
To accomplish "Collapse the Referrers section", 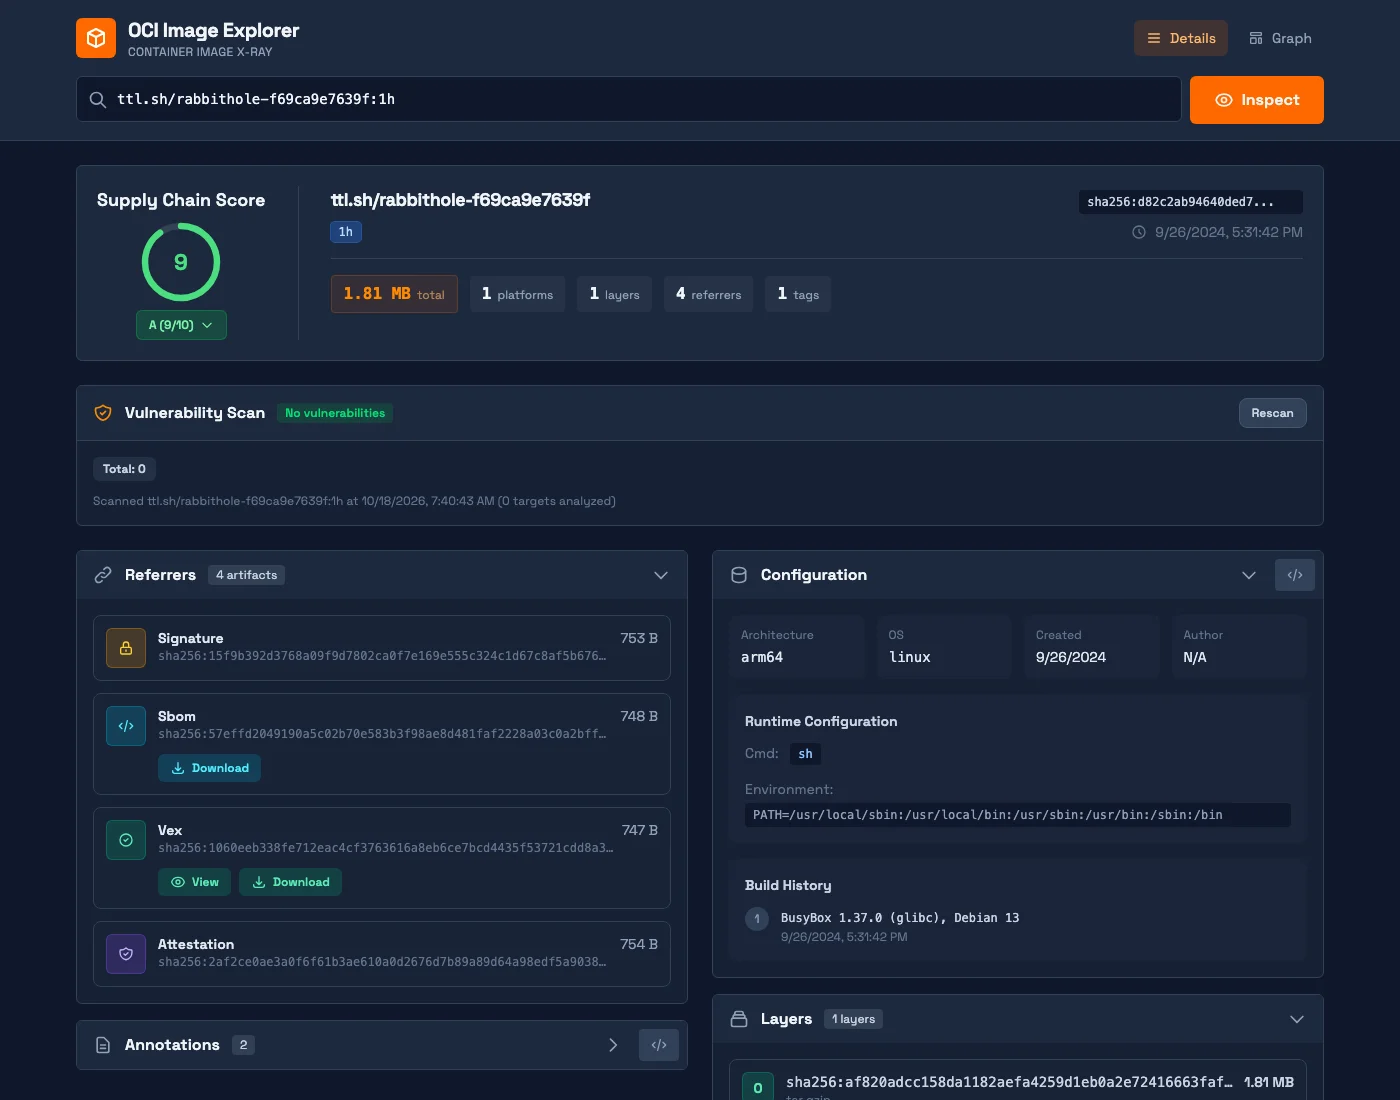I will (x=661, y=575).
